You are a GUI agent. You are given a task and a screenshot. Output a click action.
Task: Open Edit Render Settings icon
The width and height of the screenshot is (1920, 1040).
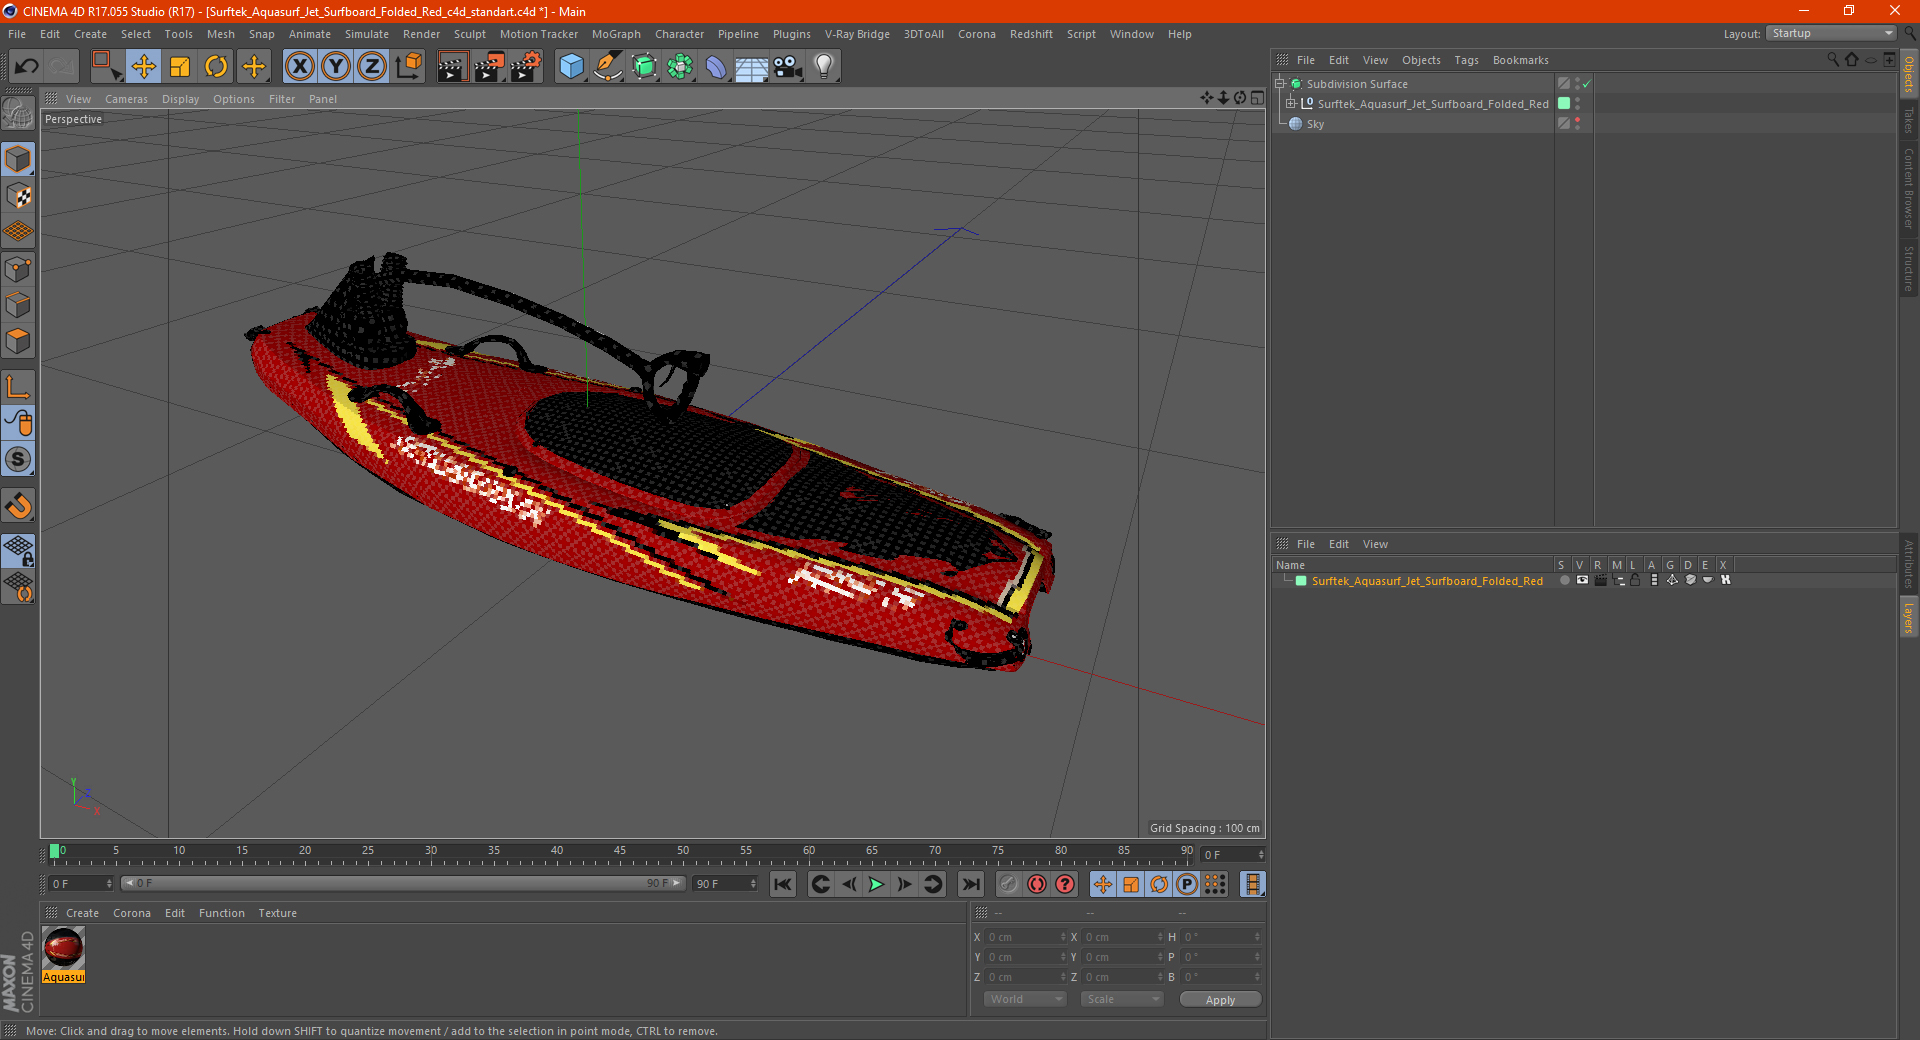[x=526, y=67]
